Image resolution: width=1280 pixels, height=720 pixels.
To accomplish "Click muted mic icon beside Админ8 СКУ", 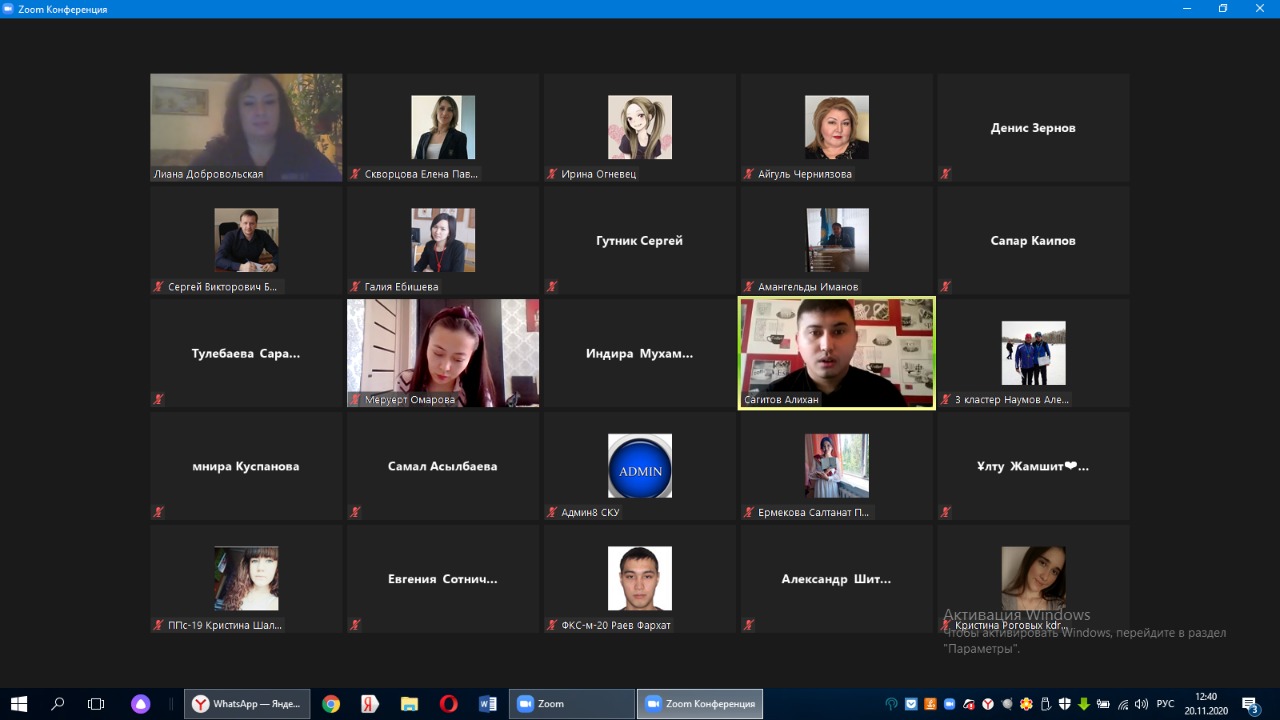I will (x=552, y=513).
